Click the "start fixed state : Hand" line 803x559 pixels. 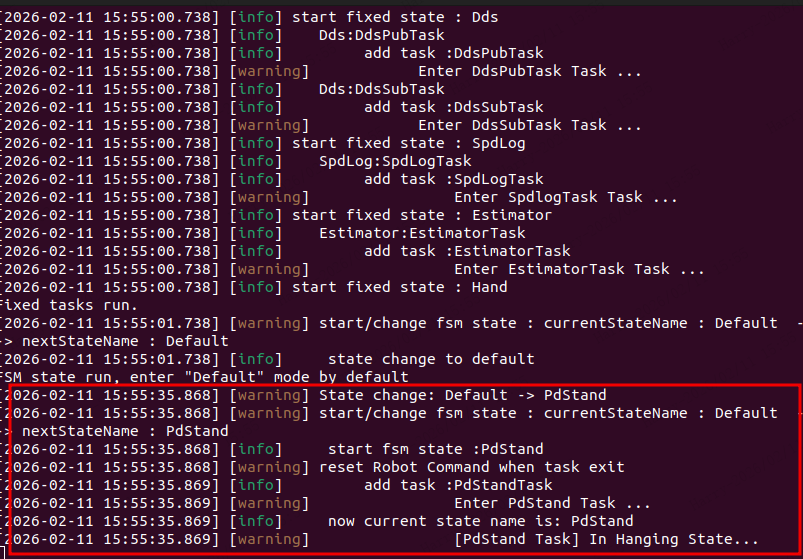point(413,287)
